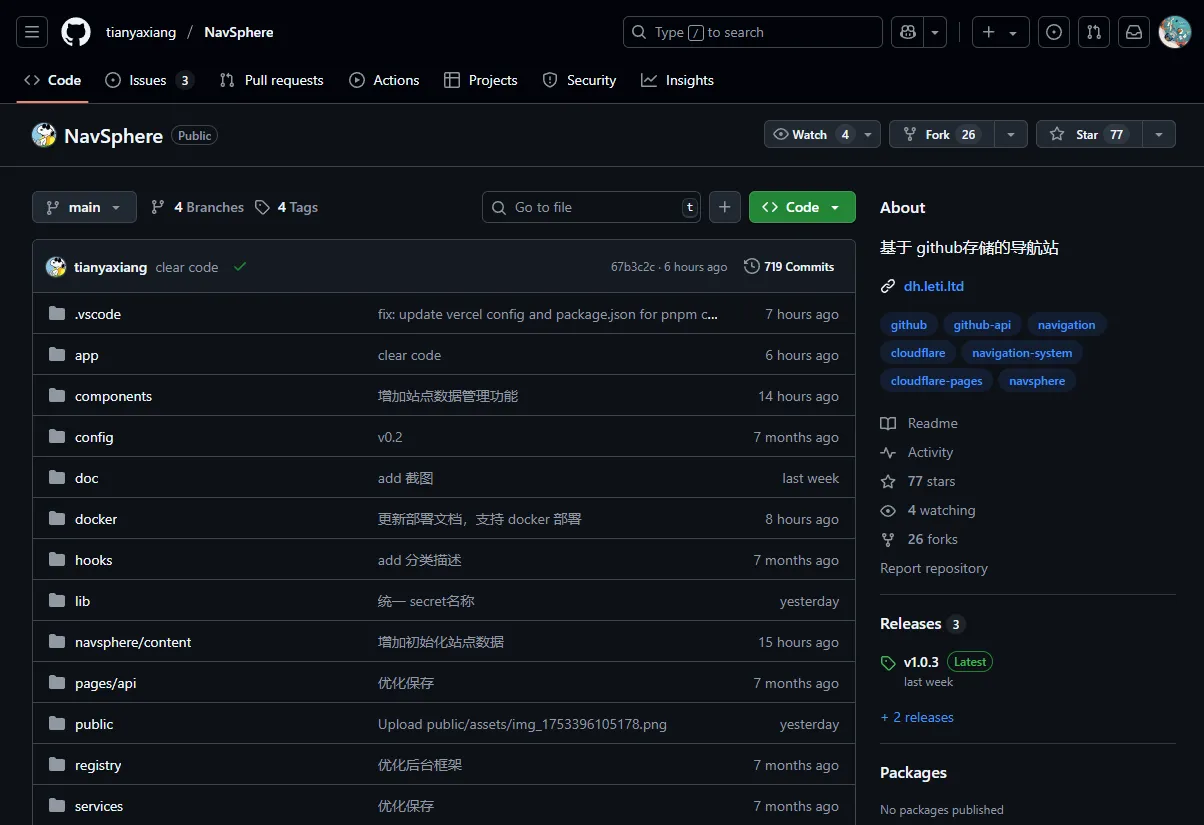Open the main branch selector dropdown

pos(84,207)
